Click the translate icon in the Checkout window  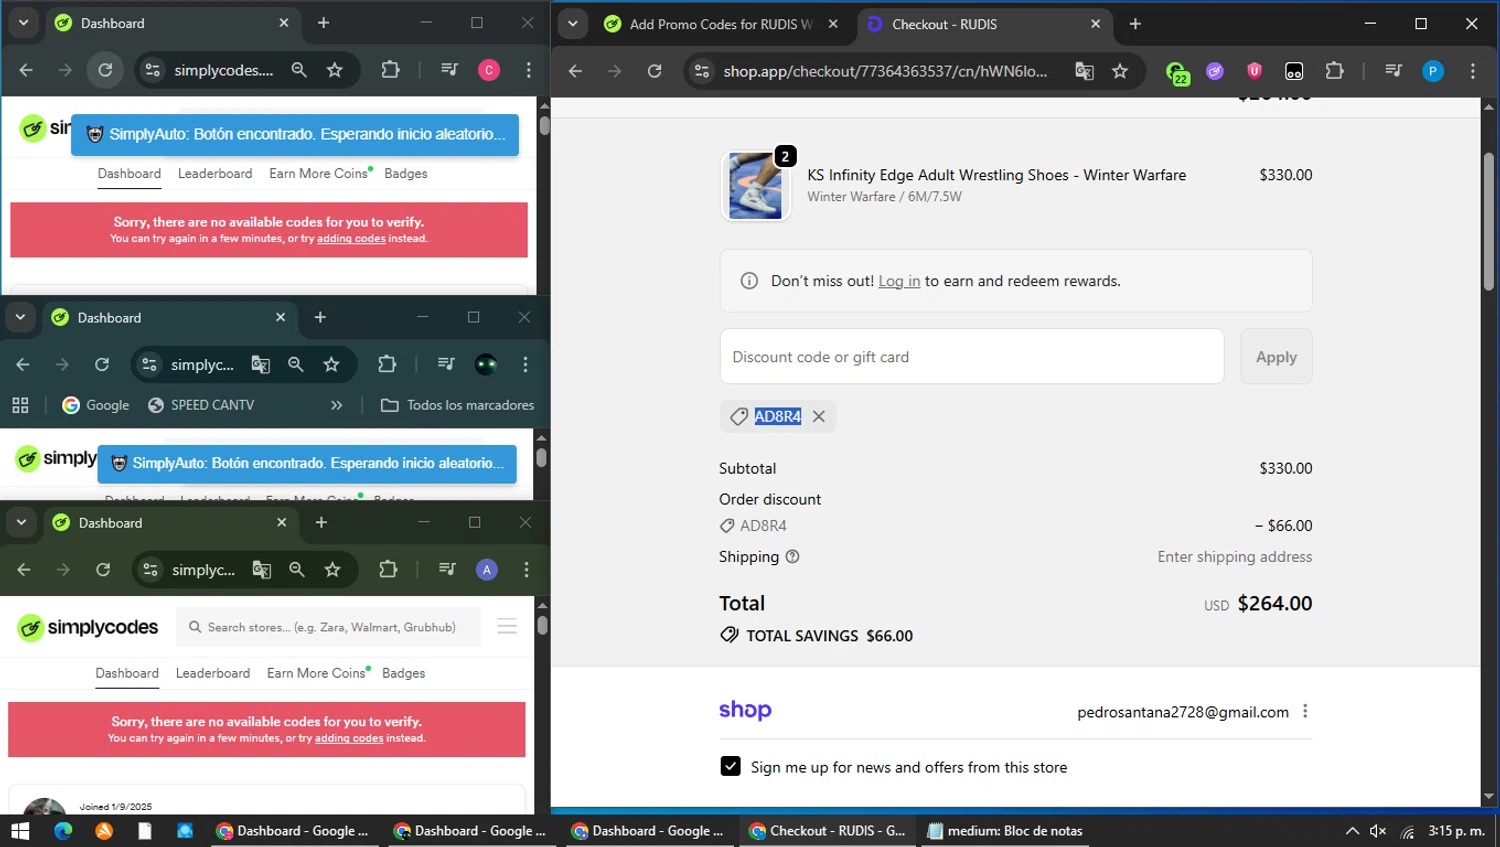1084,70
